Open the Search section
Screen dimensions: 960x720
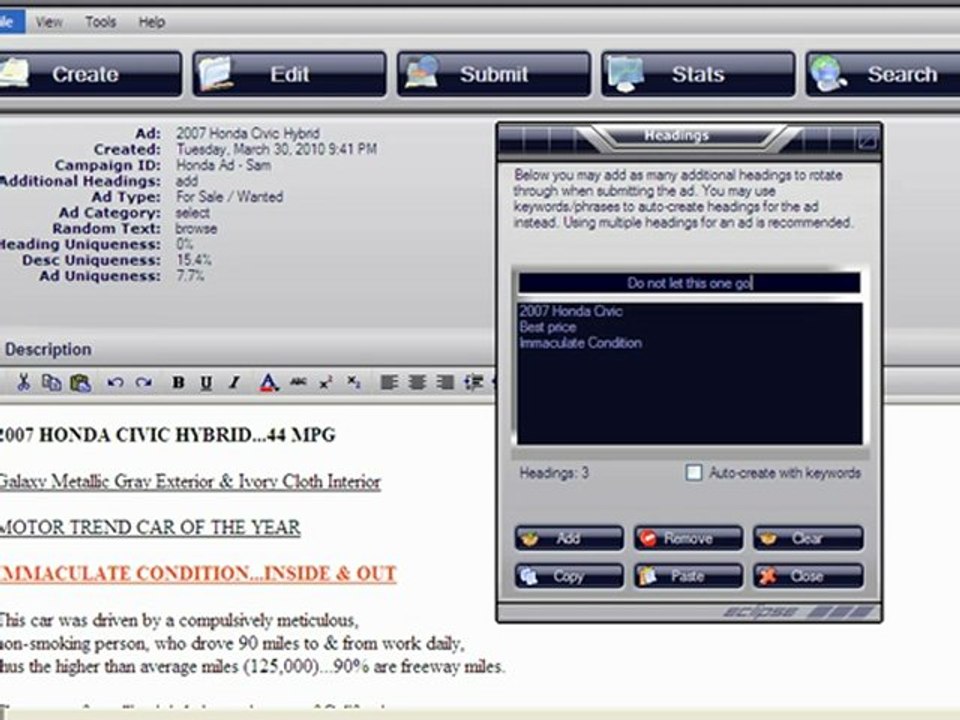883,74
